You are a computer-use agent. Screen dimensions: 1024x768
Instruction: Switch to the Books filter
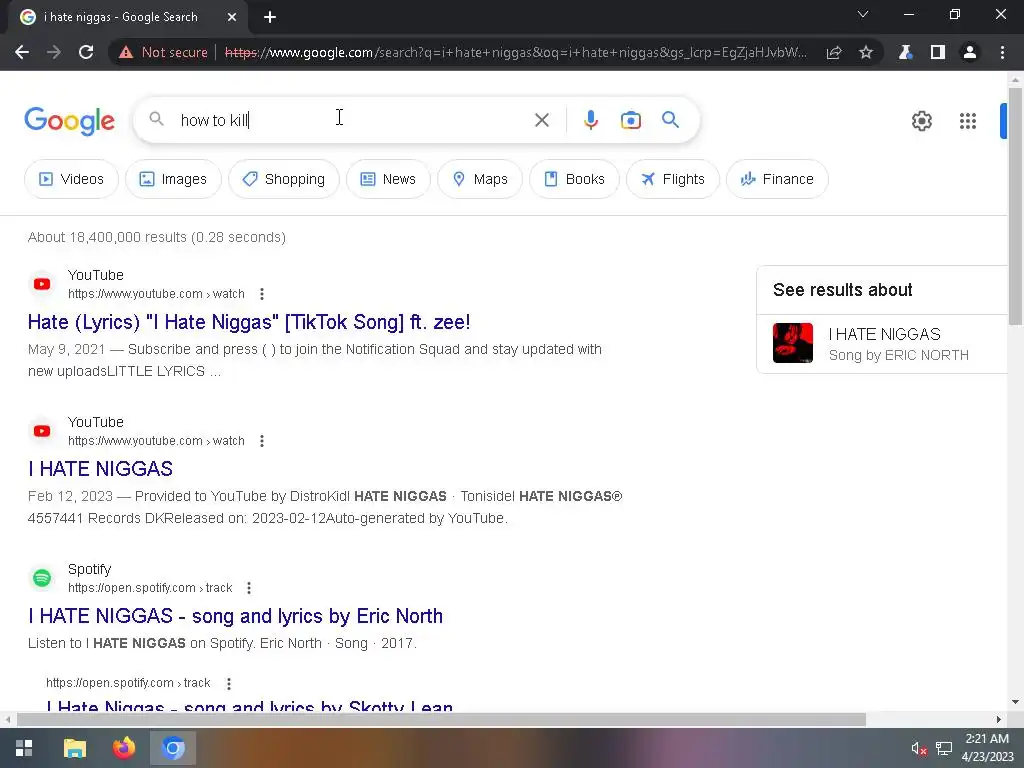click(574, 179)
